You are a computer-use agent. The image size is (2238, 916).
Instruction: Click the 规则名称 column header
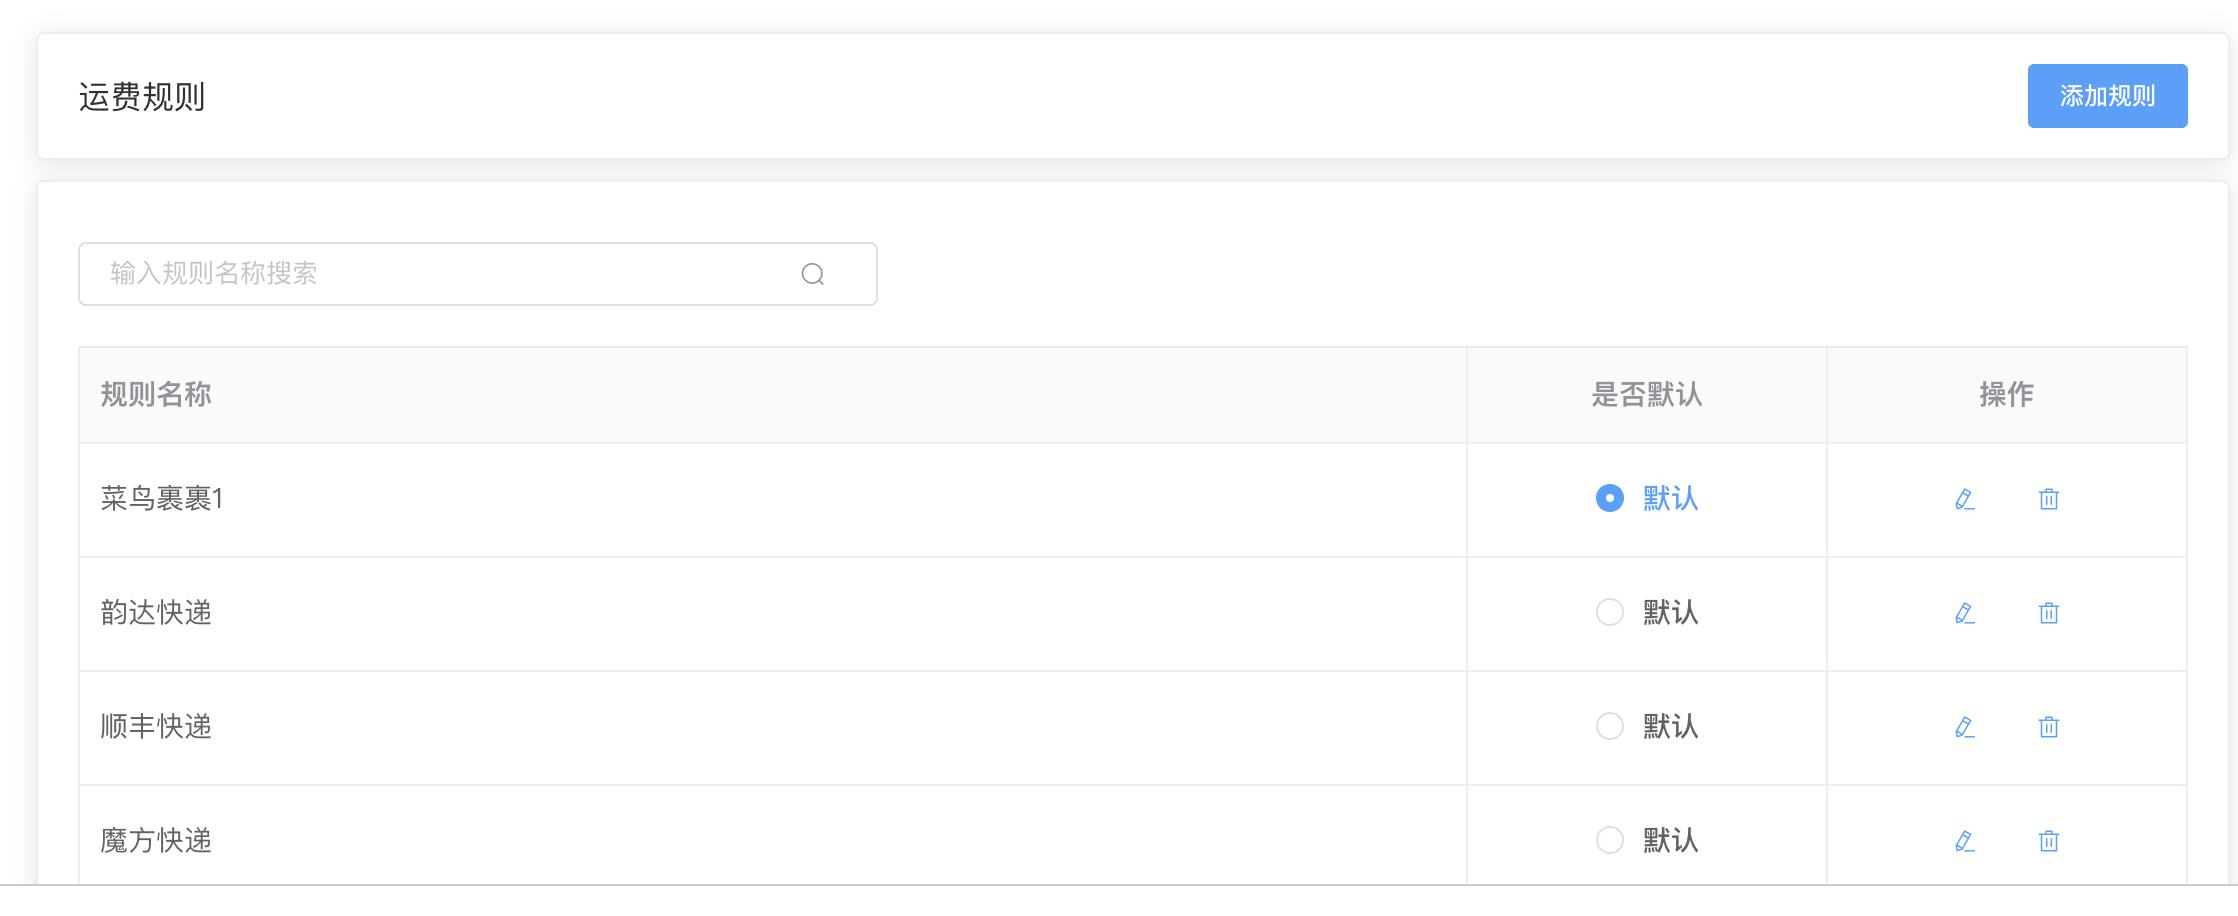[x=156, y=394]
